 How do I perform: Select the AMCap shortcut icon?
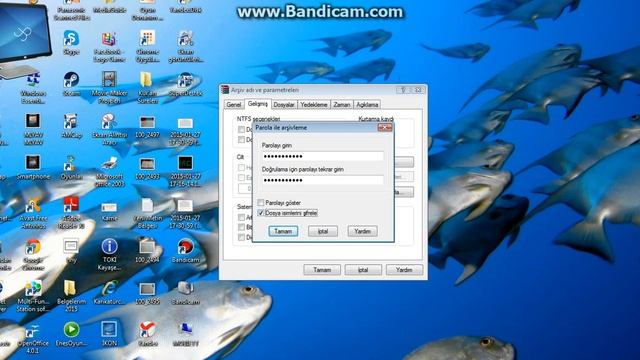click(71, 125)
